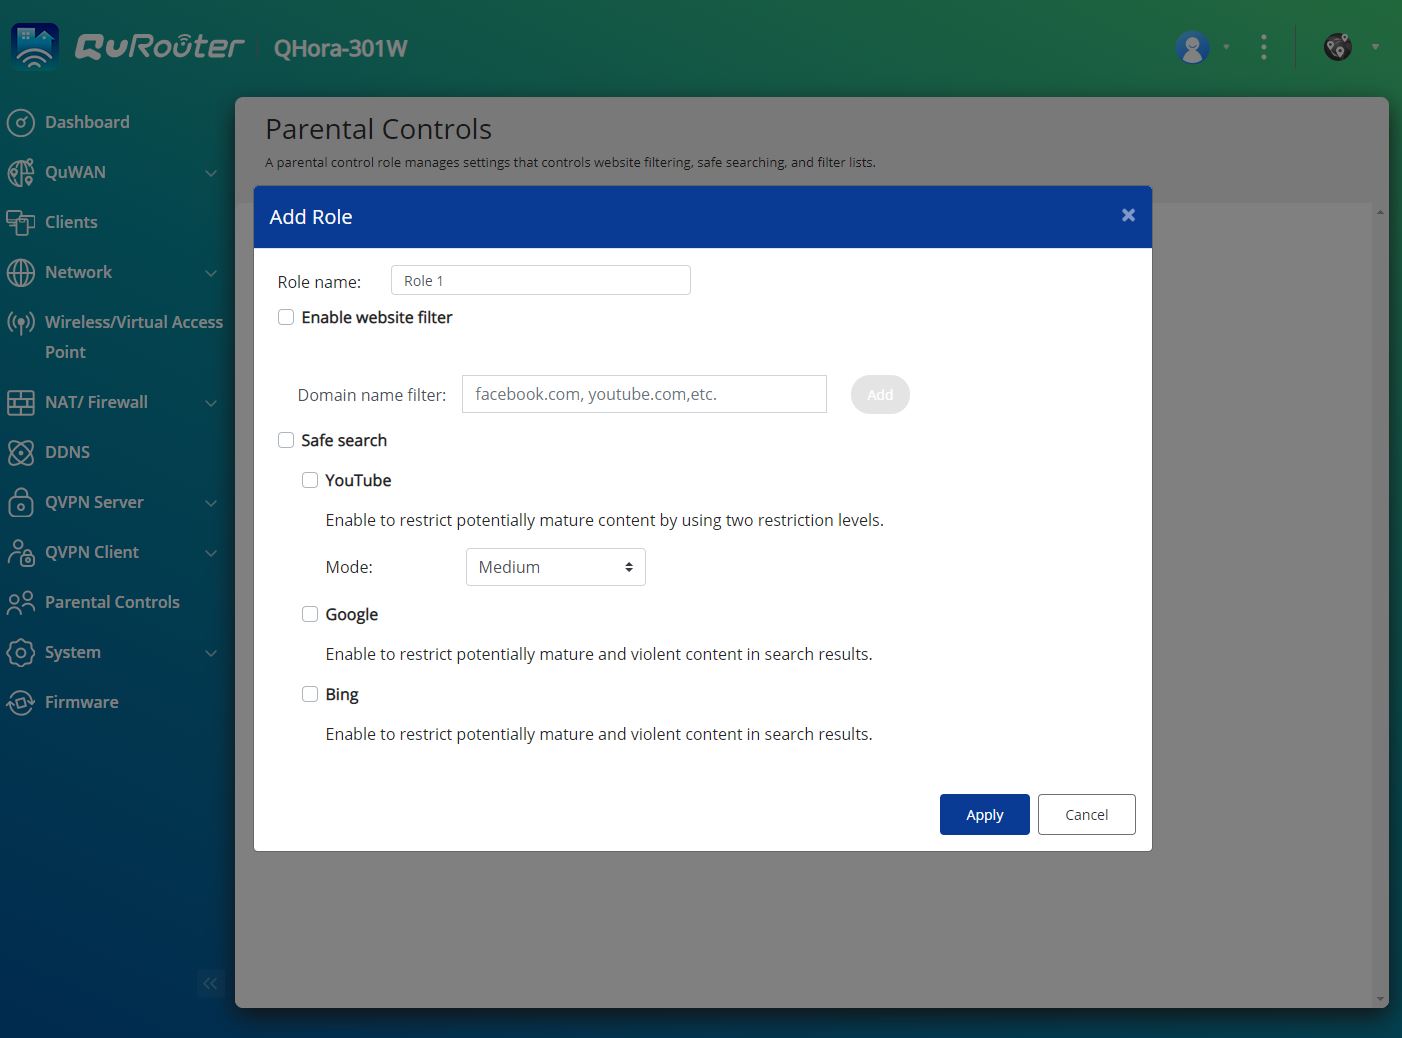Click the QuWAN region globe icon

coord(1338,47)
